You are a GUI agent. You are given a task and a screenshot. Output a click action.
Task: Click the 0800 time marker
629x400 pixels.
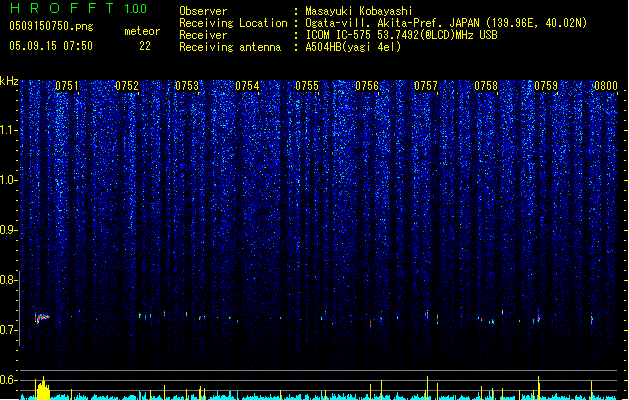coord(606,86)
